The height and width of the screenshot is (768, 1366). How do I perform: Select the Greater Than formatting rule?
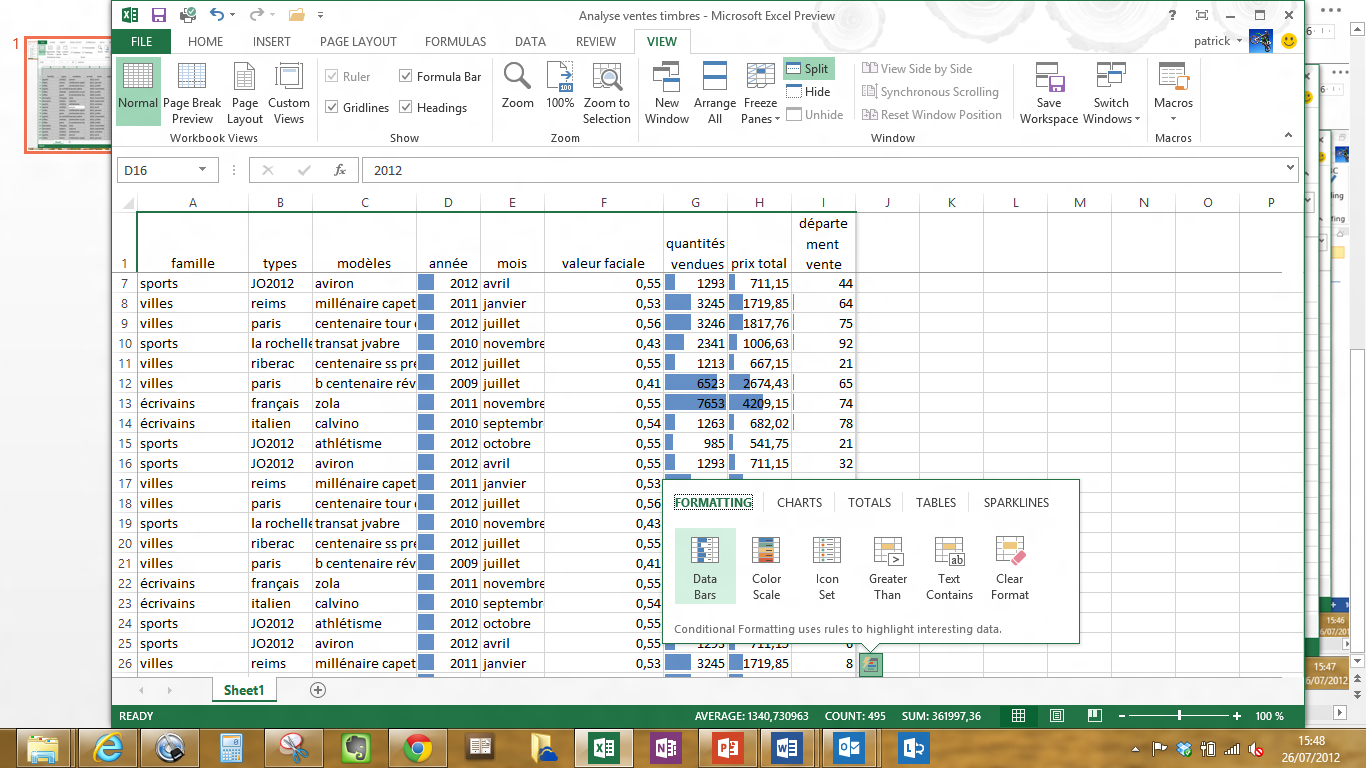(888, 566)
